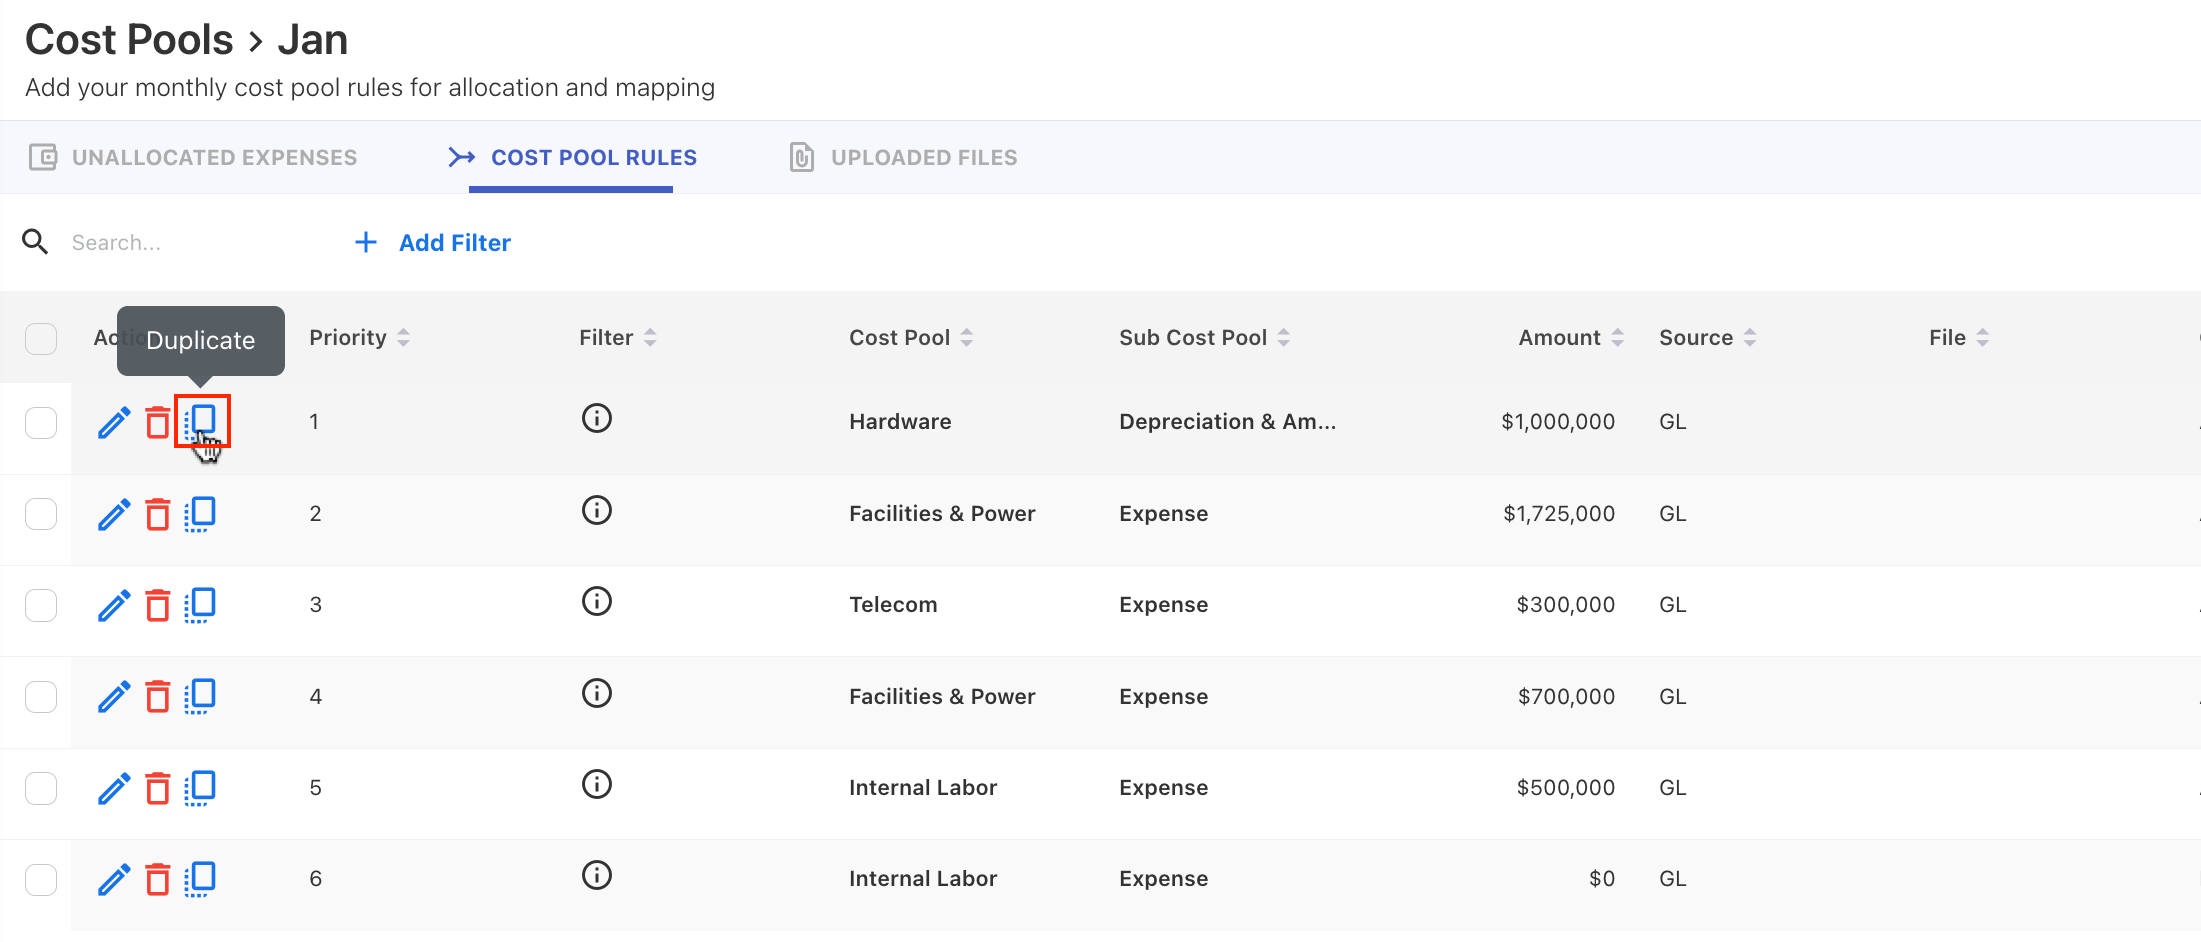Click the $0 amount cell
Image resolution: width=2201 pixels, height=942 pixels.
1602,879
